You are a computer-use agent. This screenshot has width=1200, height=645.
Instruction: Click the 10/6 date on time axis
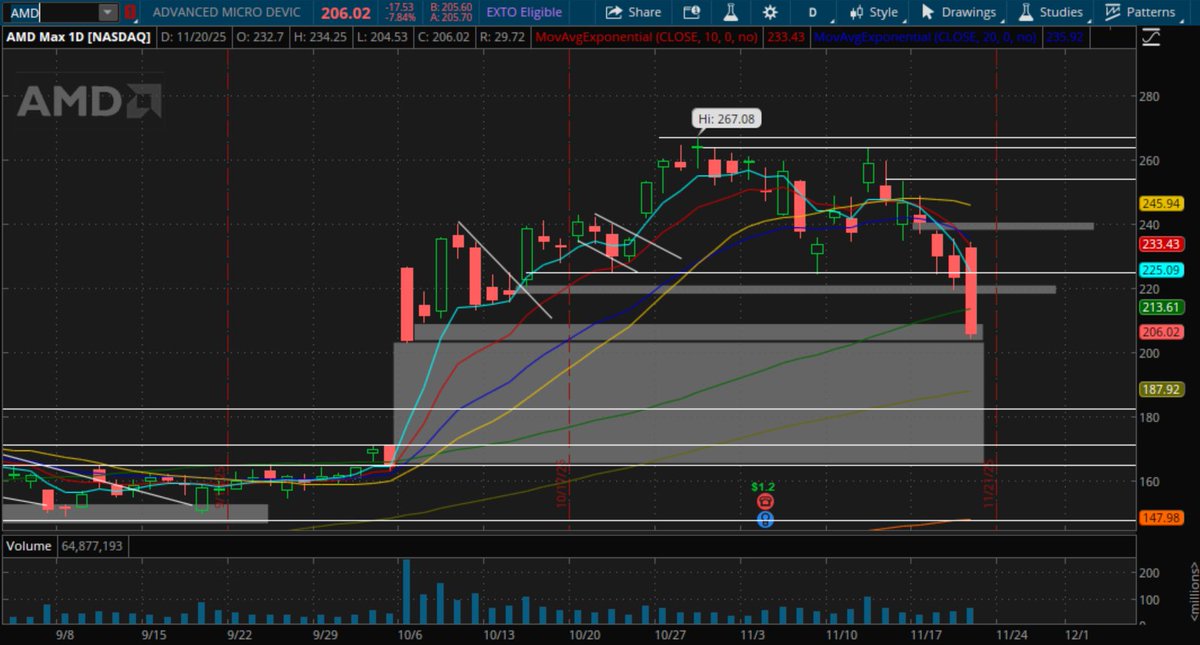(x=411, y=634)
